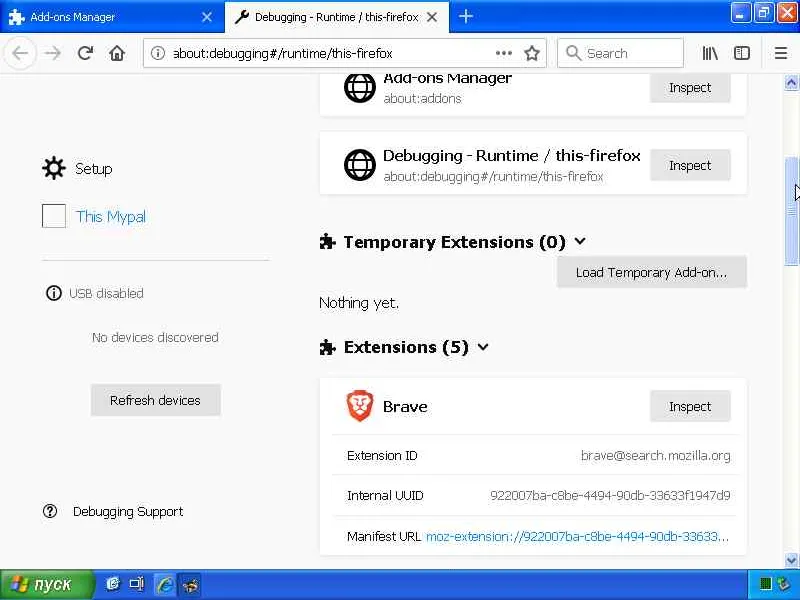Click the 'Nothing yet.' text

[x=359, y=303]
